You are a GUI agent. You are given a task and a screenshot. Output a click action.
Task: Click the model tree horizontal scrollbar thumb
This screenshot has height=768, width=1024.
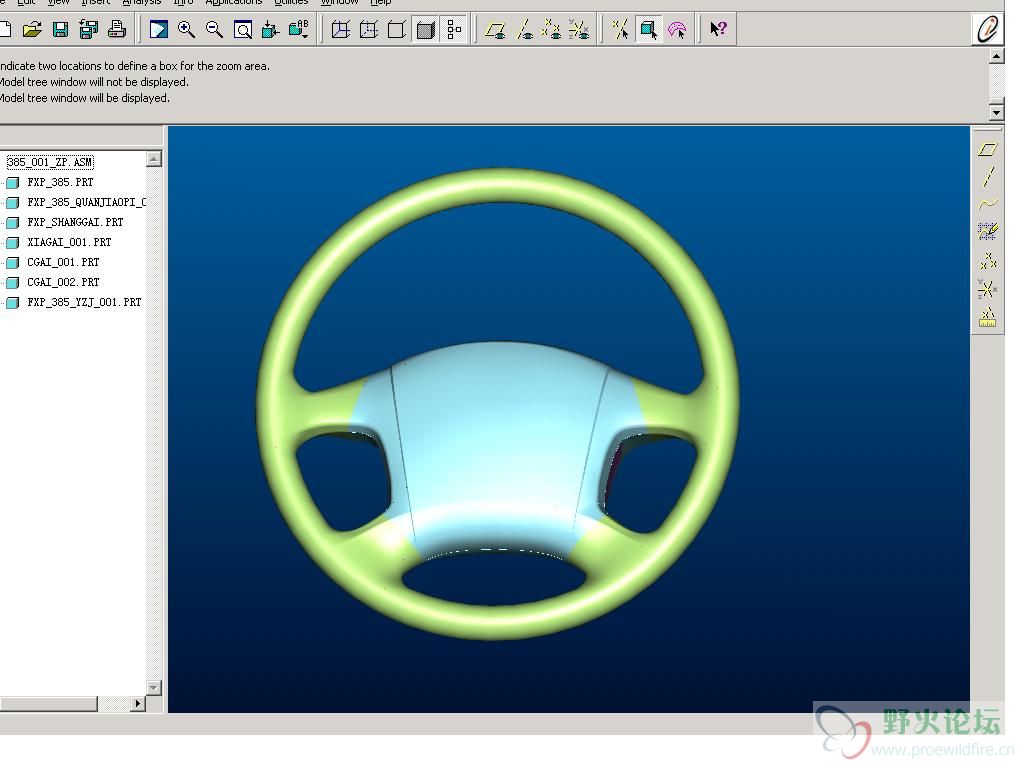(x=48, y=703)
